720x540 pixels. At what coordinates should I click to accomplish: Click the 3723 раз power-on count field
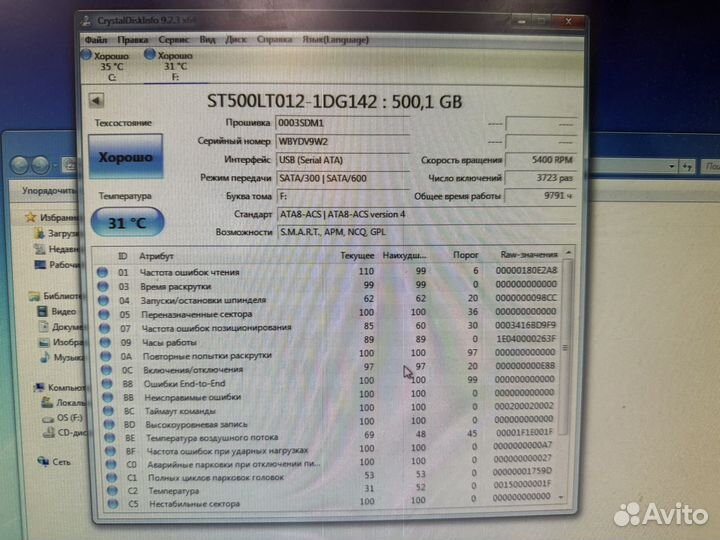[x=540, y=178]
